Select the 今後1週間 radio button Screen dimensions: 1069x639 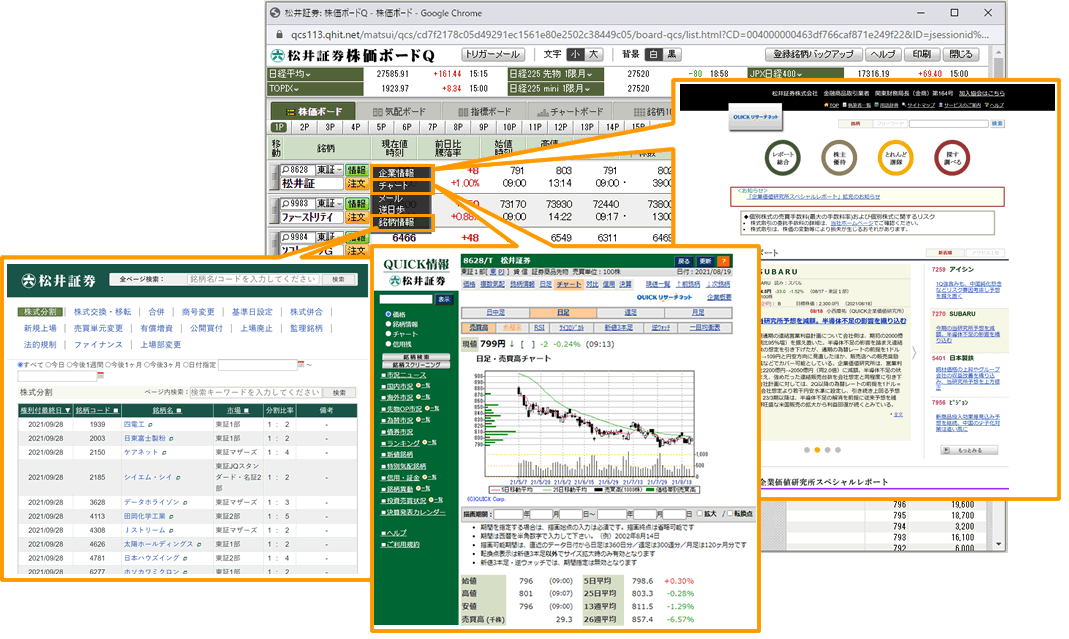(69, 365)
